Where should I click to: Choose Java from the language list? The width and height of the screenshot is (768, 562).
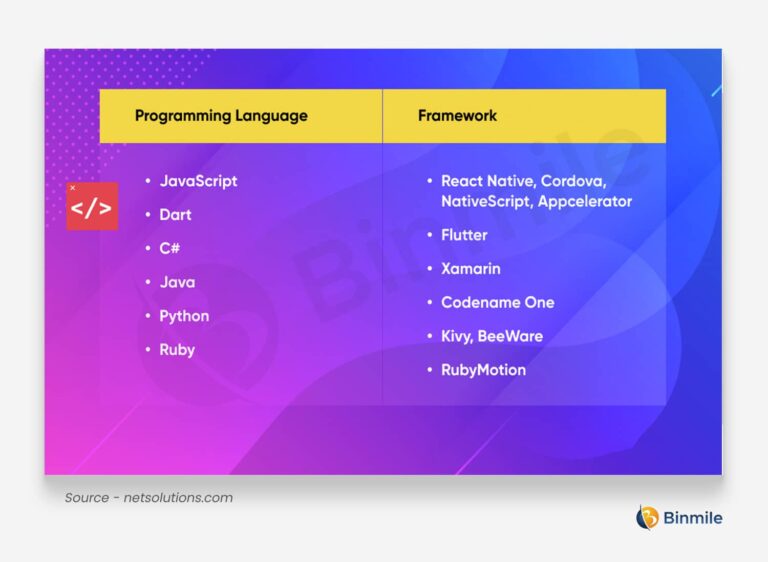(x=177, y=282)
